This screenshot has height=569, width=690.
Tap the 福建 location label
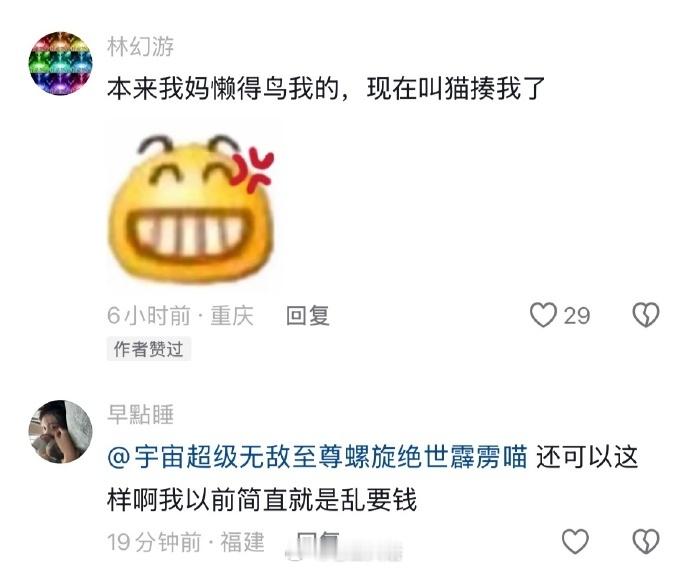(x=242, y=542)
